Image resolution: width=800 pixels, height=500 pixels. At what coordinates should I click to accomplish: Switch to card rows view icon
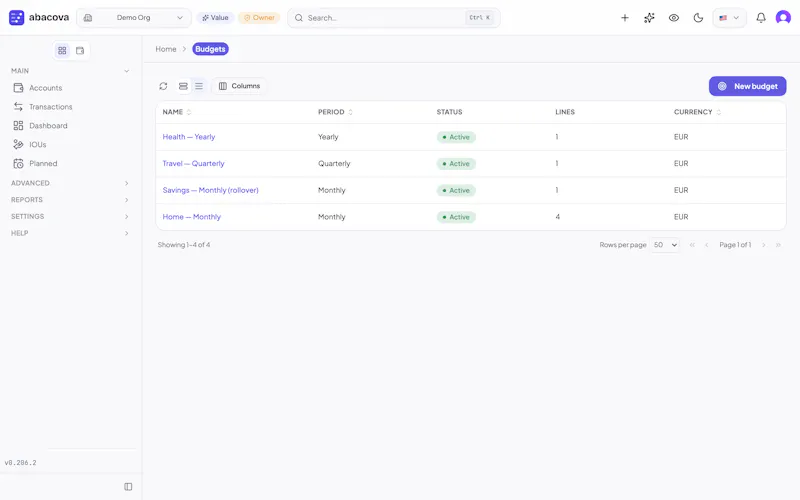click(183, 86)
